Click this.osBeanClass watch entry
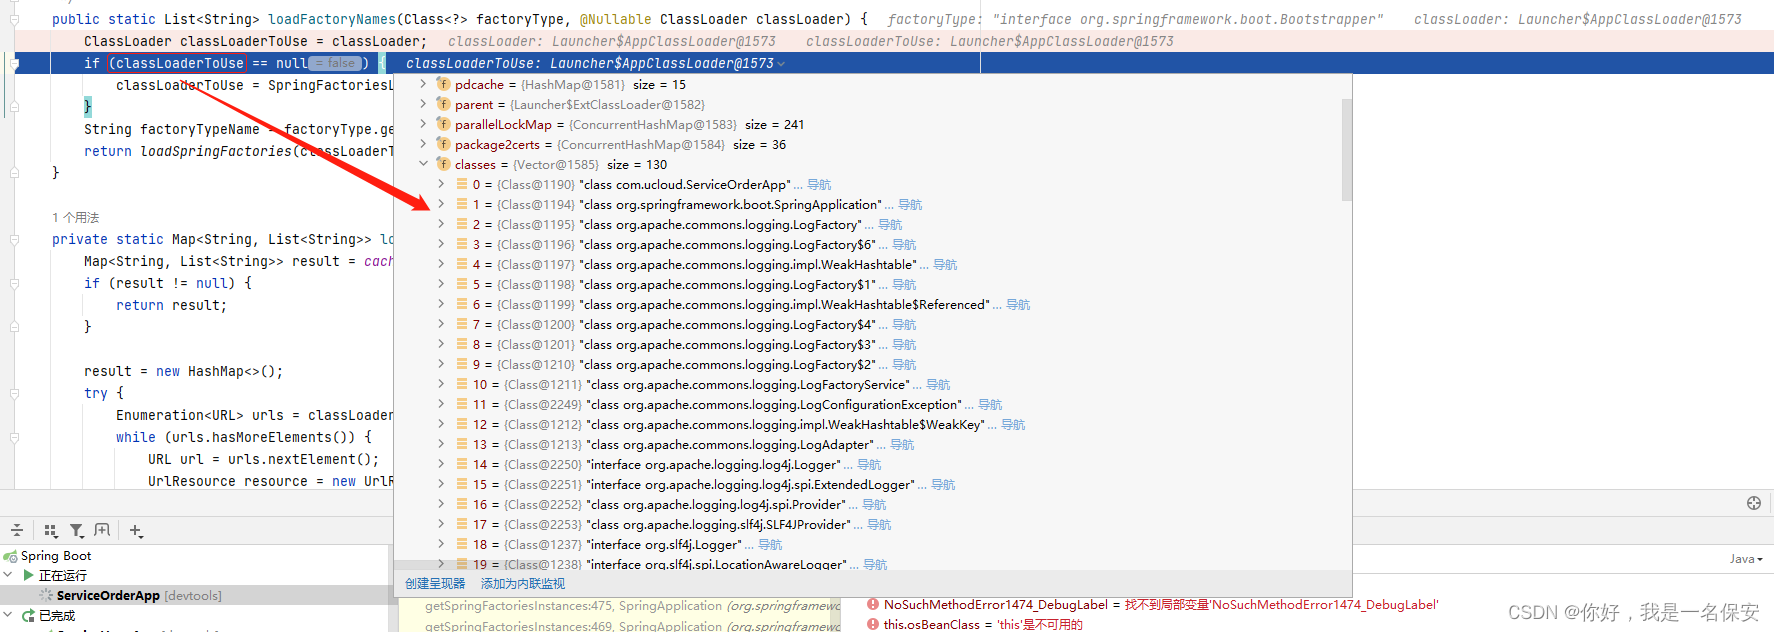Screen dimensions: 1774x632 click(x=983, y=624)
